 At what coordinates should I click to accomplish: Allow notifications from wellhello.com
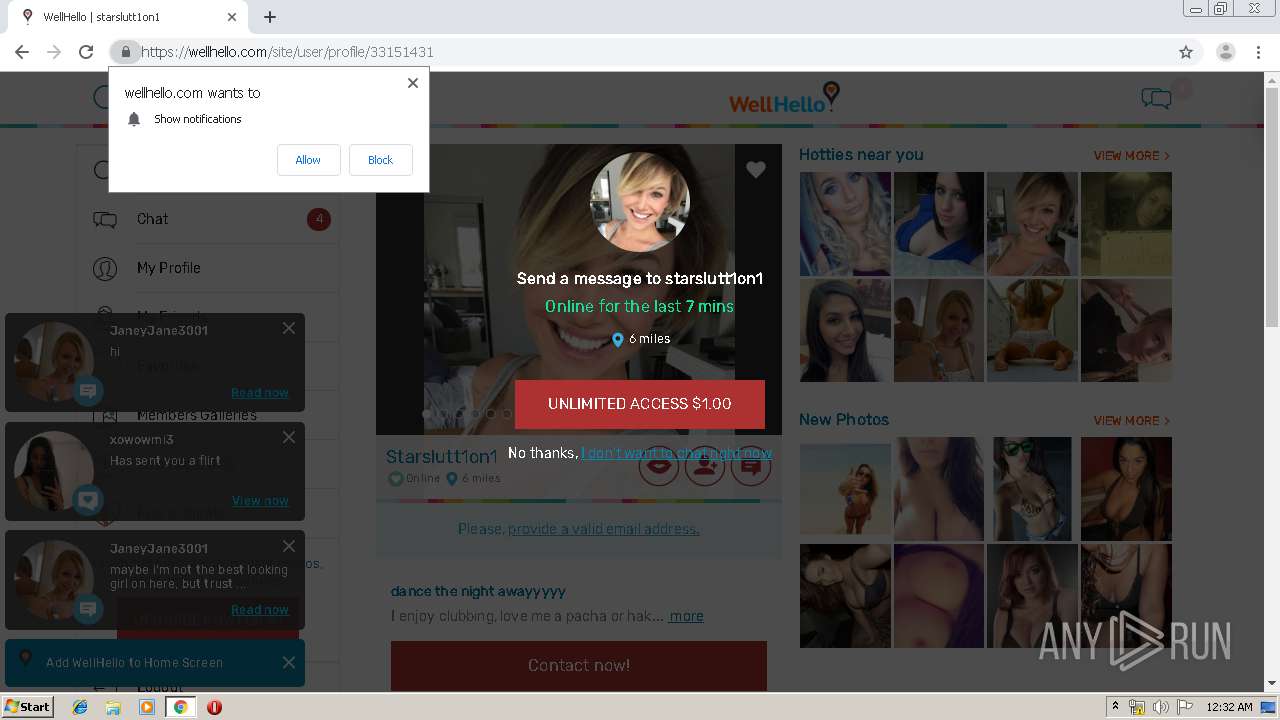tap(308, 160)
